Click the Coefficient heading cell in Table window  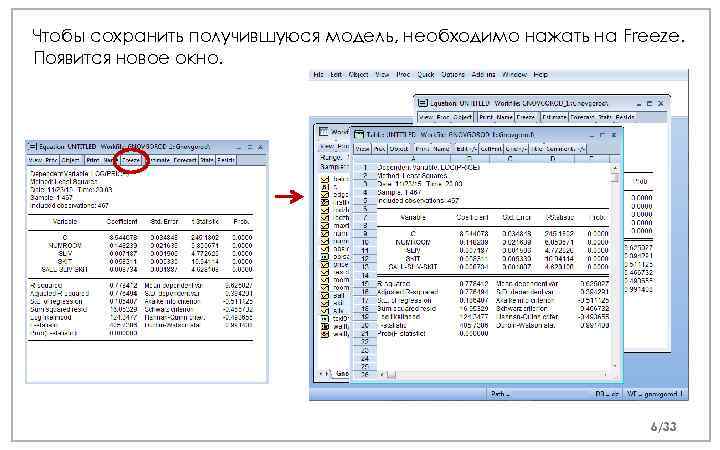(x=472, y=217)
